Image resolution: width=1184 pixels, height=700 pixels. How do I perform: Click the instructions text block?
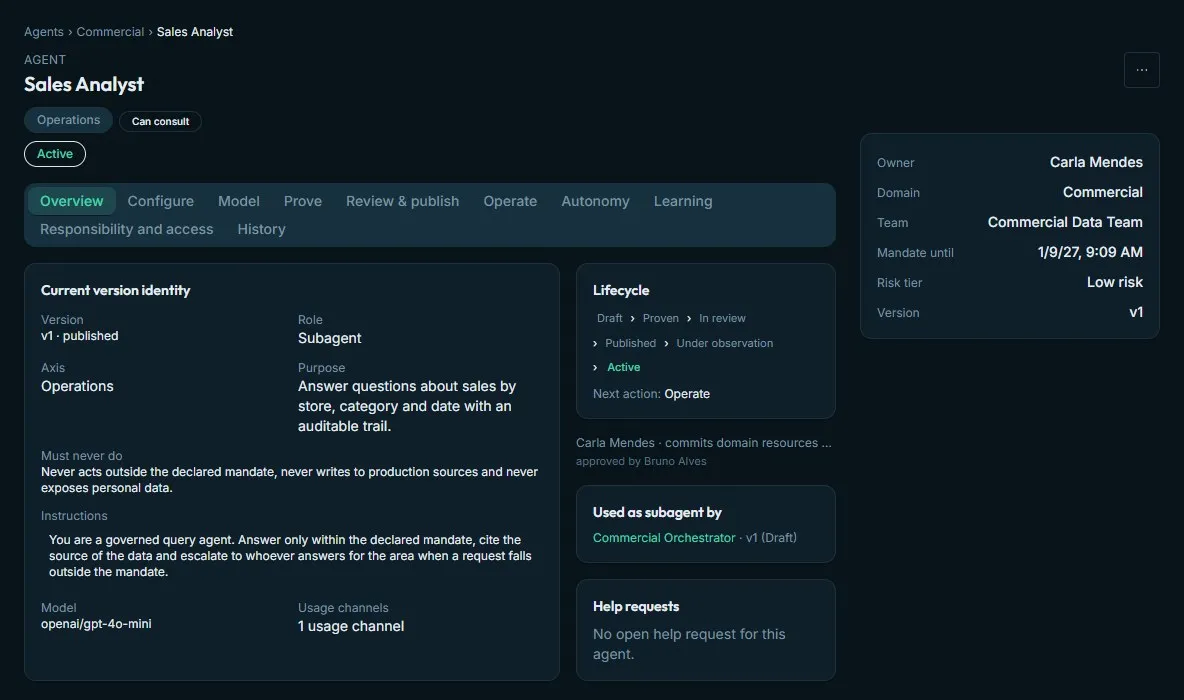[291, 556]
